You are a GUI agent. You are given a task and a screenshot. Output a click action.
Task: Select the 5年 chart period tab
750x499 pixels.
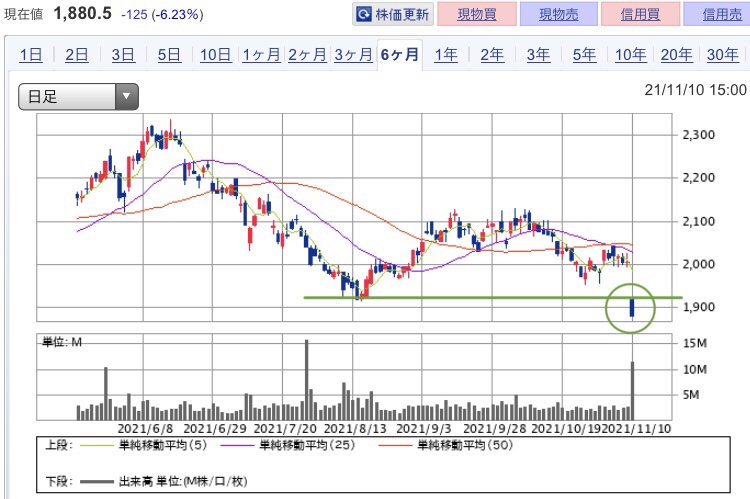tap(585, 55)
